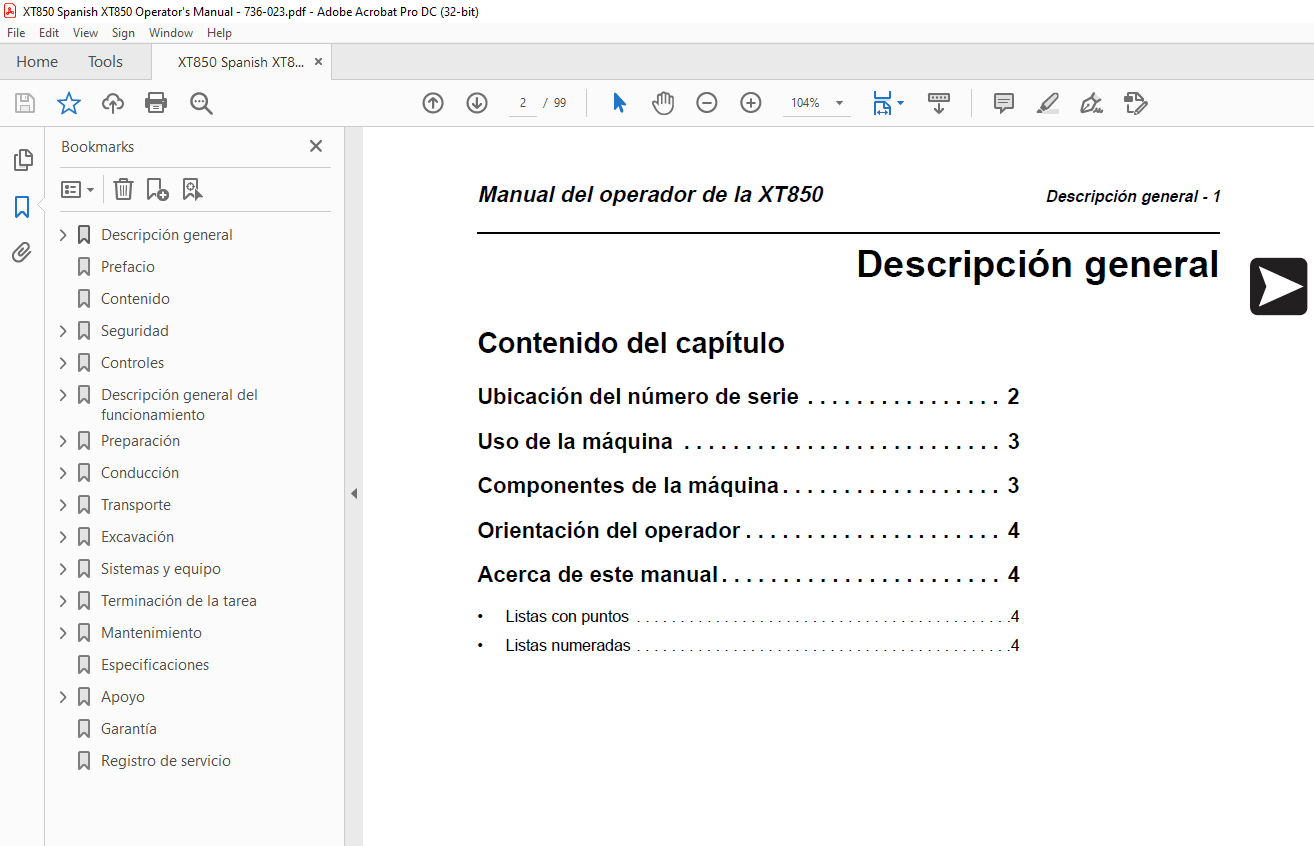Close the XT850 Spanish document tab

click(x=318, y=62)
